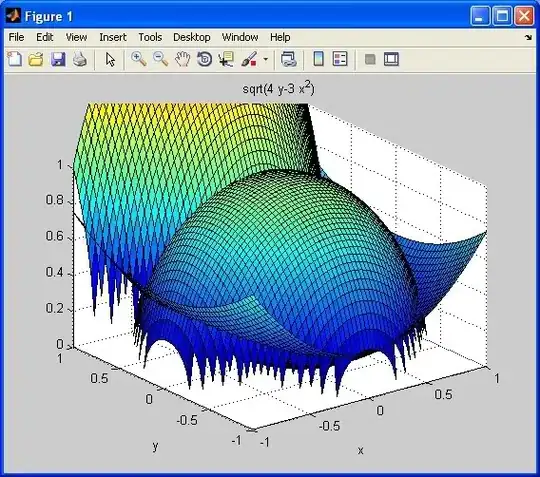Activate the Zoom Out magnifier tool
540x477 pixels.
[x=160, y=59]
